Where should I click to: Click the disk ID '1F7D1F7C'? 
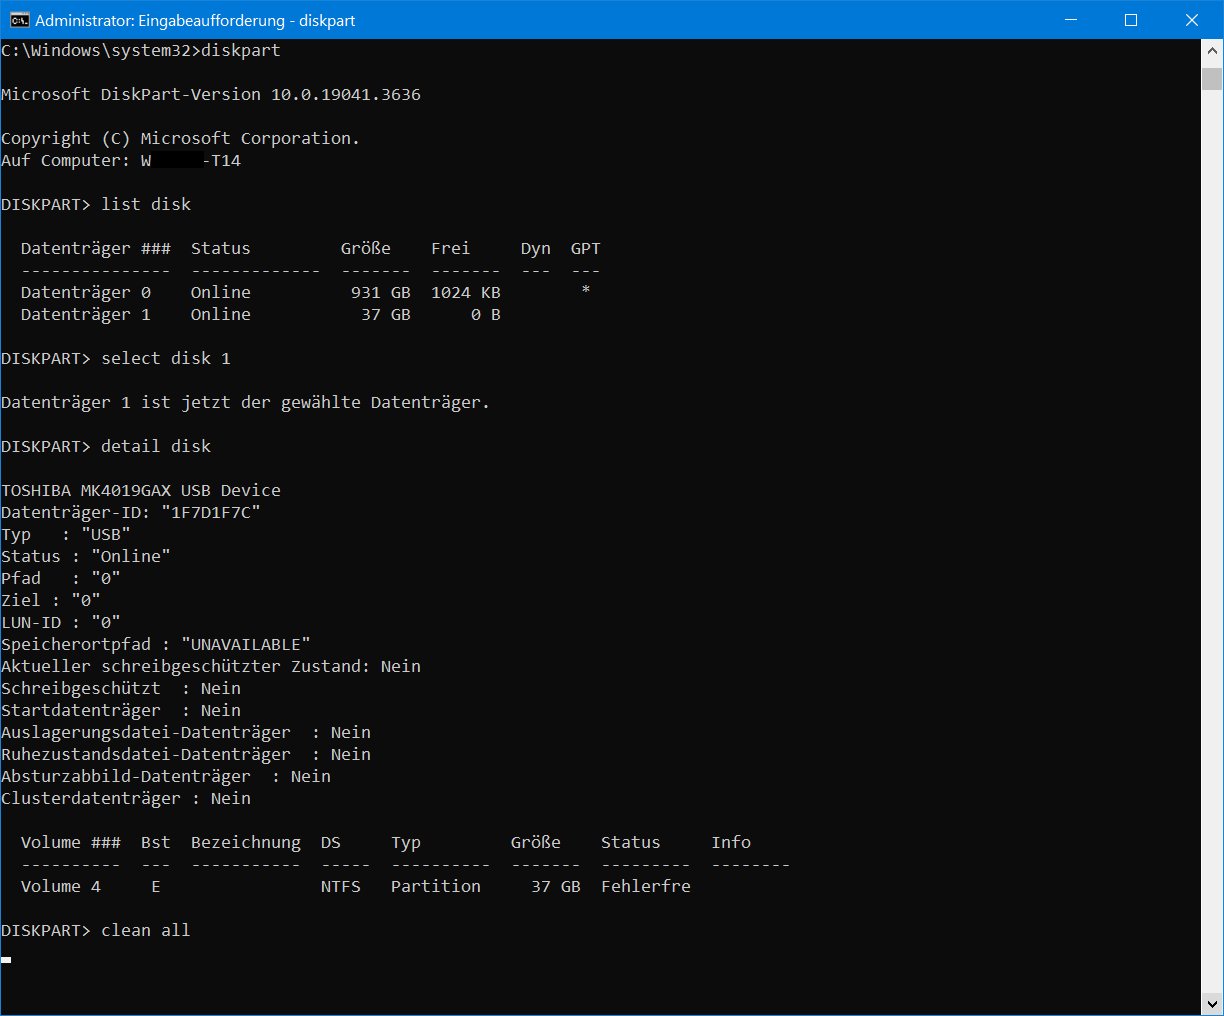click(215, 512)
